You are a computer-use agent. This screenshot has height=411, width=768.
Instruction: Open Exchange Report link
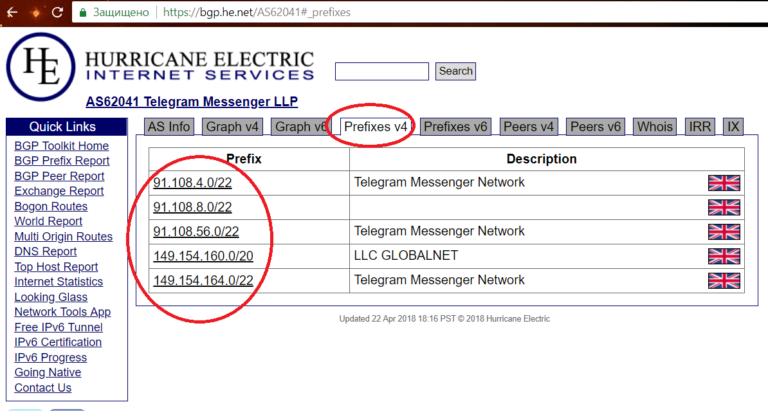click(59, 191)
